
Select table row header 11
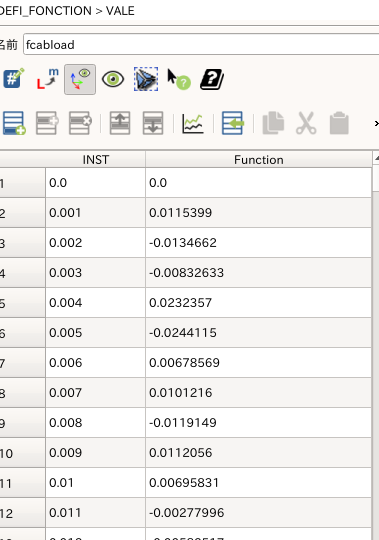tap(22, 483)
